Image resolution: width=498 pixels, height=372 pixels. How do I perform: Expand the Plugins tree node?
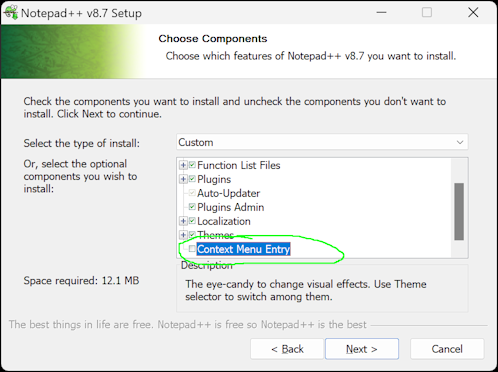tap(183, 179)
